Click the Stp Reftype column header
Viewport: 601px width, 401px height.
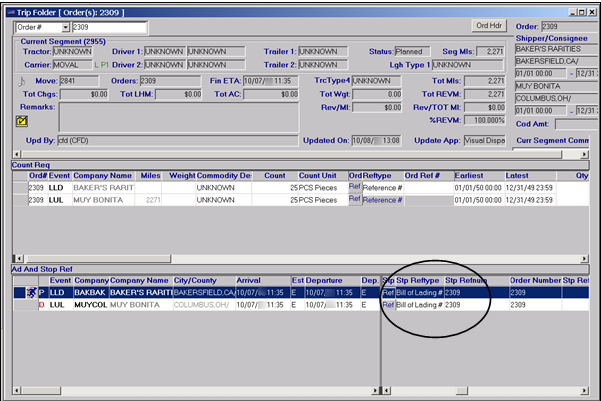coord(419,281)
